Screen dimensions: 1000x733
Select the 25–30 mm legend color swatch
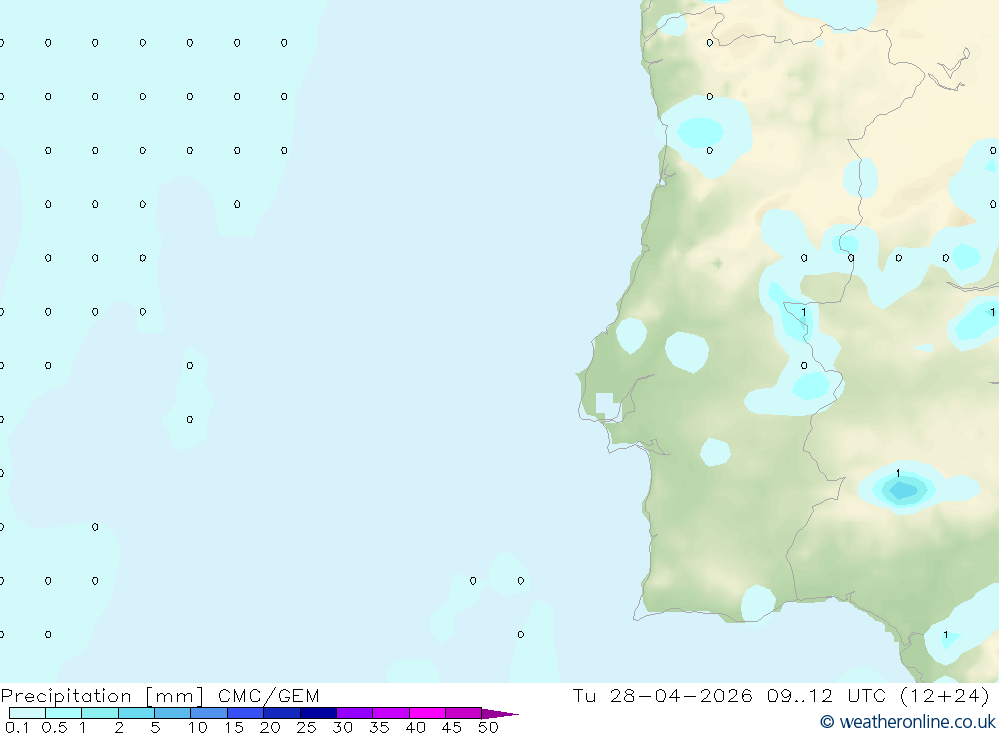click(318, 713)
